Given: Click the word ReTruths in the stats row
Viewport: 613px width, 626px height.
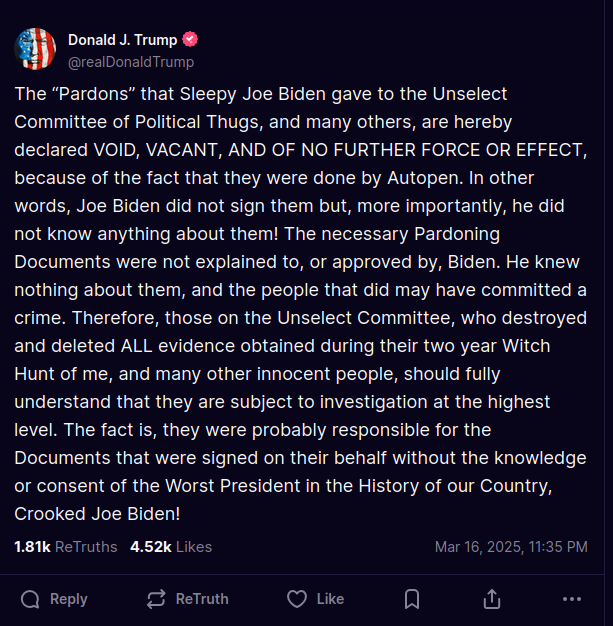Looking at the screenshot, I should click(x=86, y=547).
